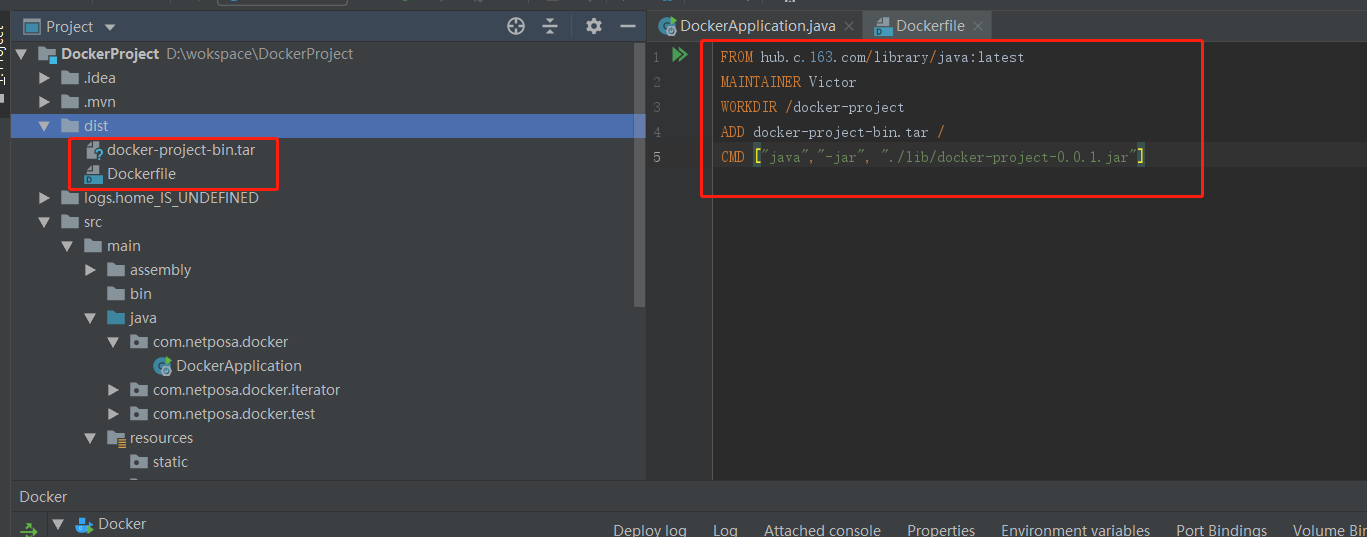Collapse the dist folder

tap(44, 126)
